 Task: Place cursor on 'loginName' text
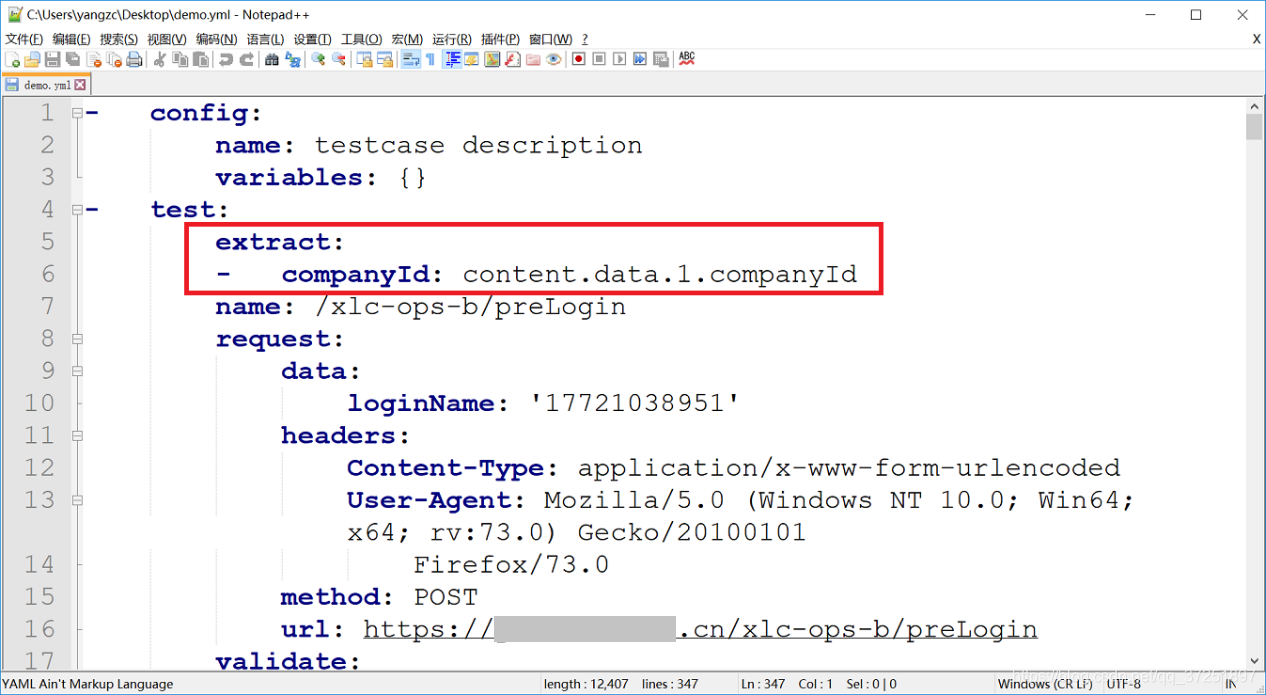(421, 403)
